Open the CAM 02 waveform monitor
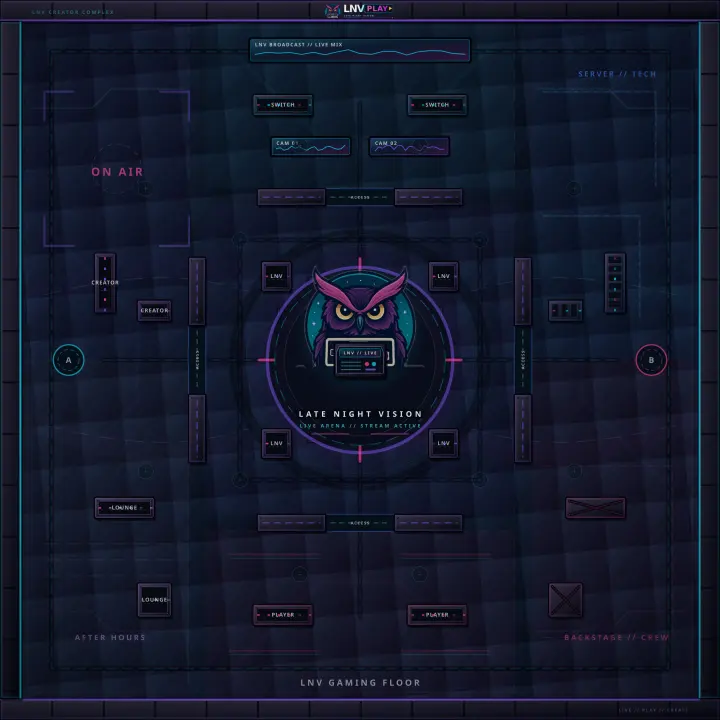Image resolution: width=720 pixels, height=720 pixels. 409,146
